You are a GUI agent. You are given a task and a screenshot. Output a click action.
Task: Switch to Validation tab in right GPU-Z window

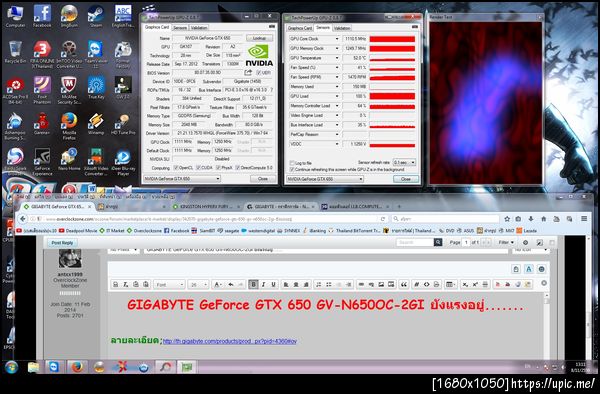click(342, 28)
